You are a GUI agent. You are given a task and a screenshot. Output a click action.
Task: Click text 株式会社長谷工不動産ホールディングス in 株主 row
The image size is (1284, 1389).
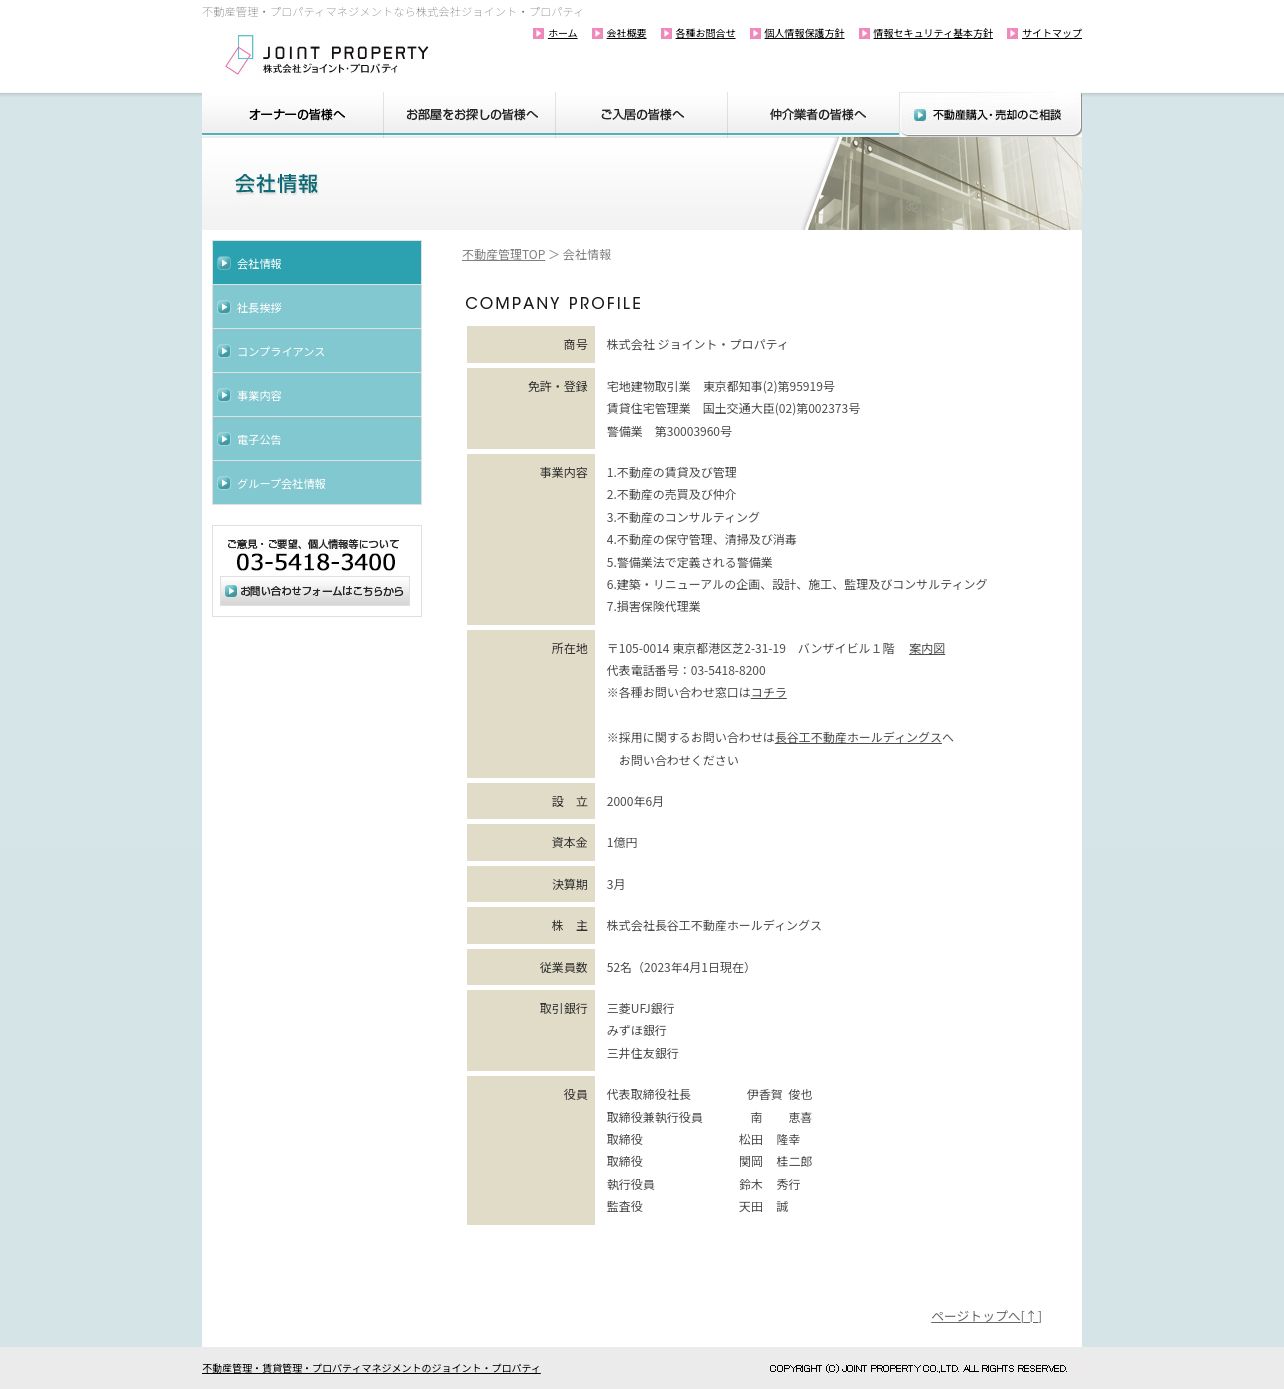(714, 926)
